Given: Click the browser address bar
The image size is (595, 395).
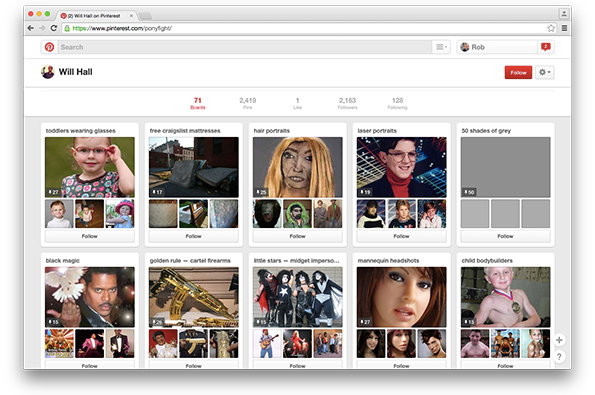Looking at the screenshot, I should point(308,28).
